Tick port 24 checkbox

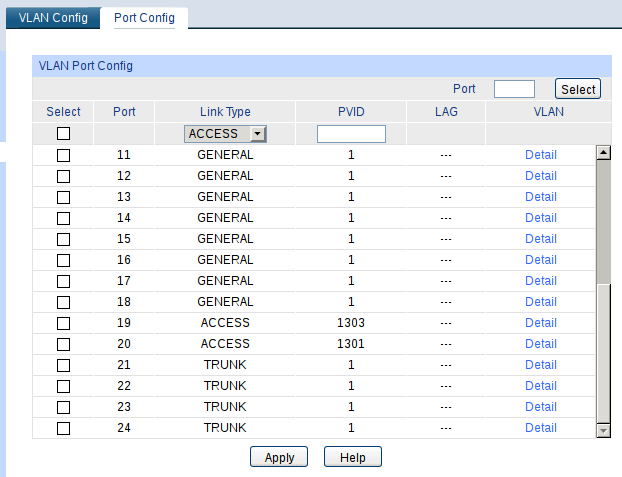63,429
